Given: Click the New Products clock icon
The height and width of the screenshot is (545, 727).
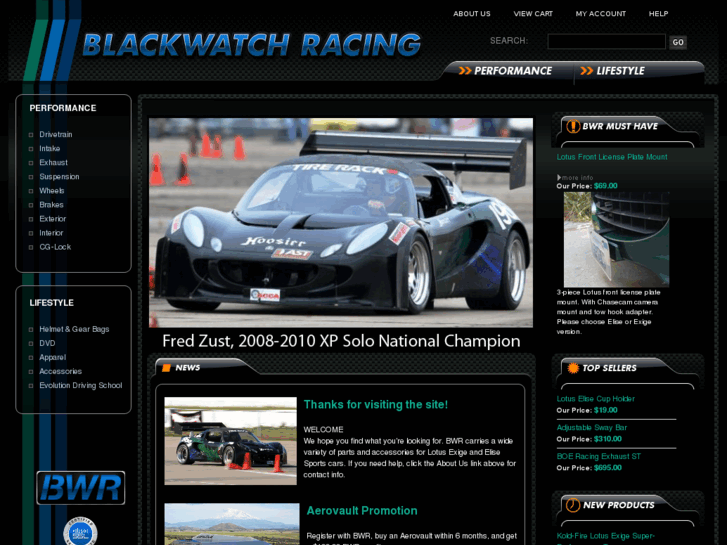Looking at the screenshot, I should coord(573,505).
